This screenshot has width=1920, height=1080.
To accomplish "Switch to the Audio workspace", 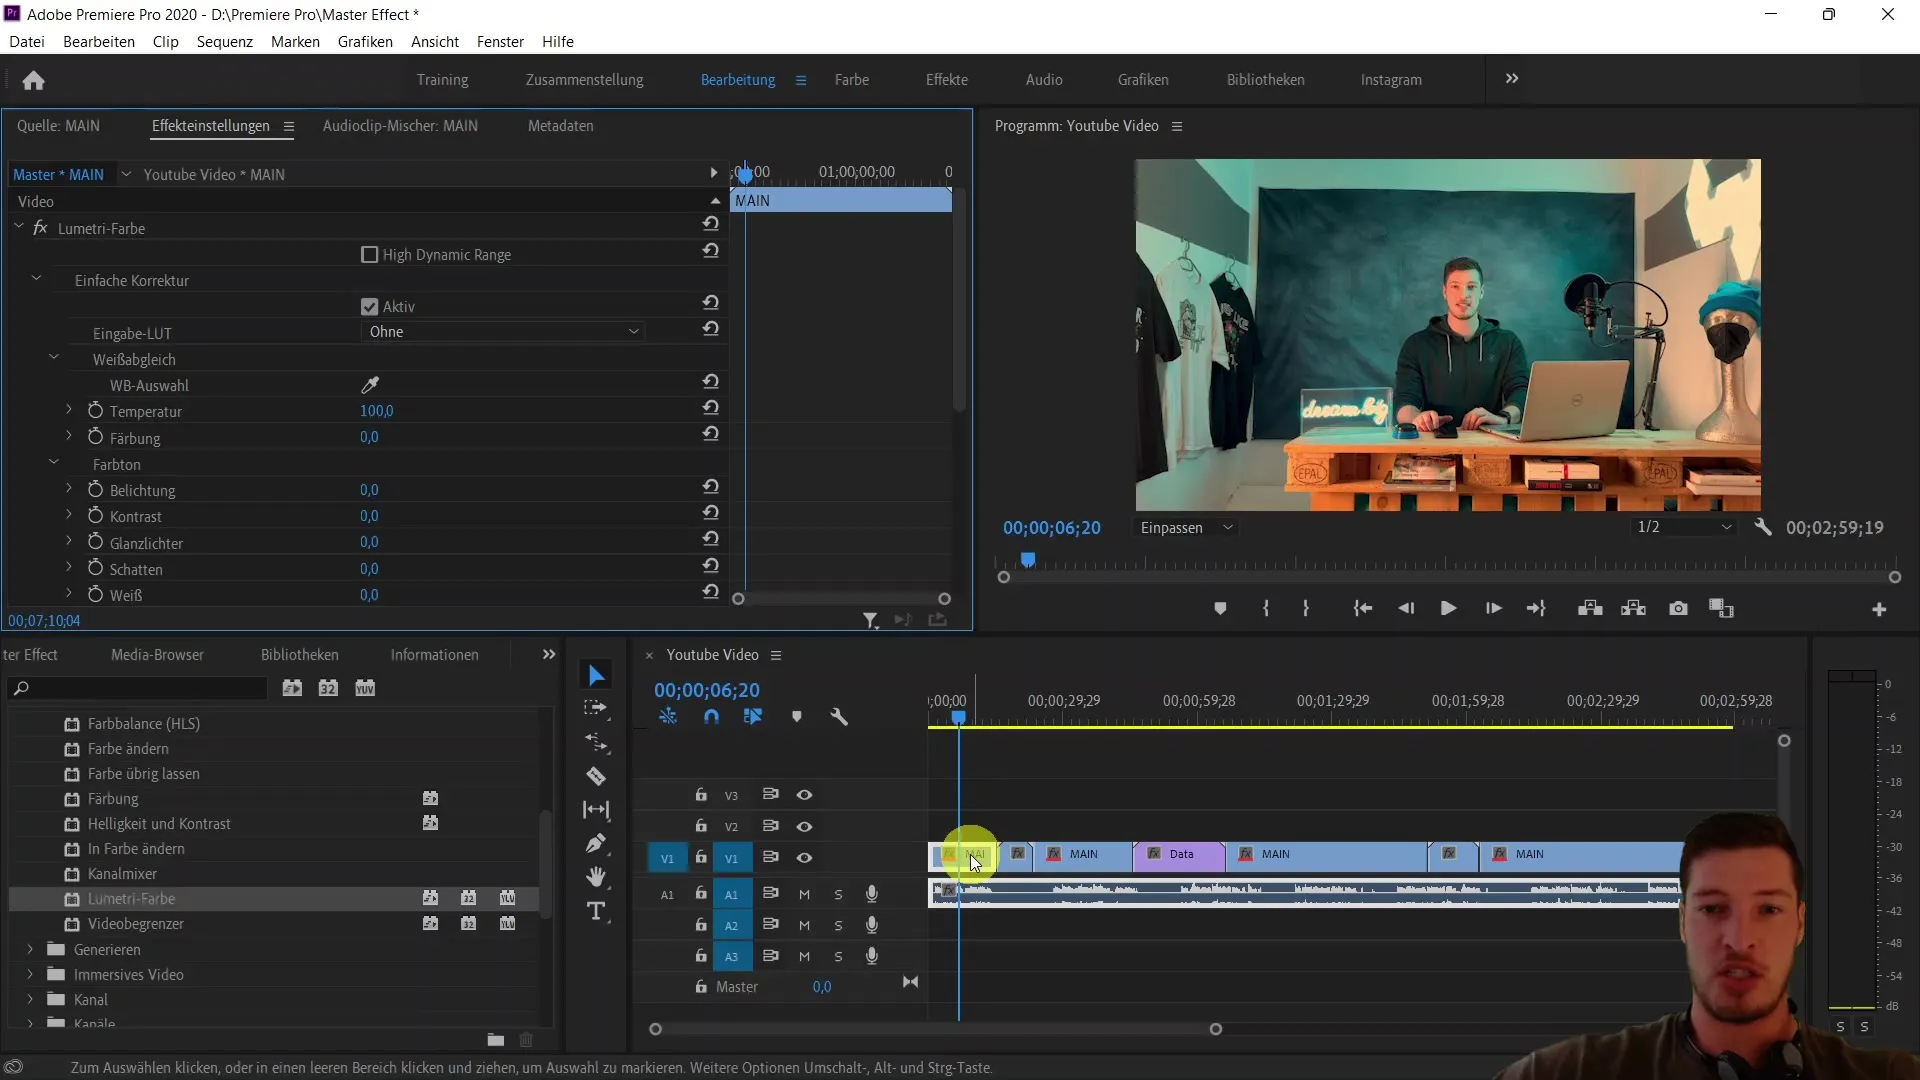I will coord(1044,80).
